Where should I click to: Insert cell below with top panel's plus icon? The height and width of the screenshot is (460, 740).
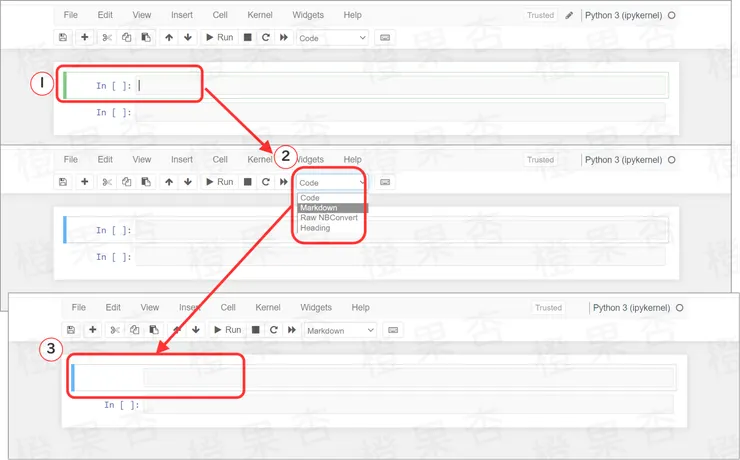(84, 37)
